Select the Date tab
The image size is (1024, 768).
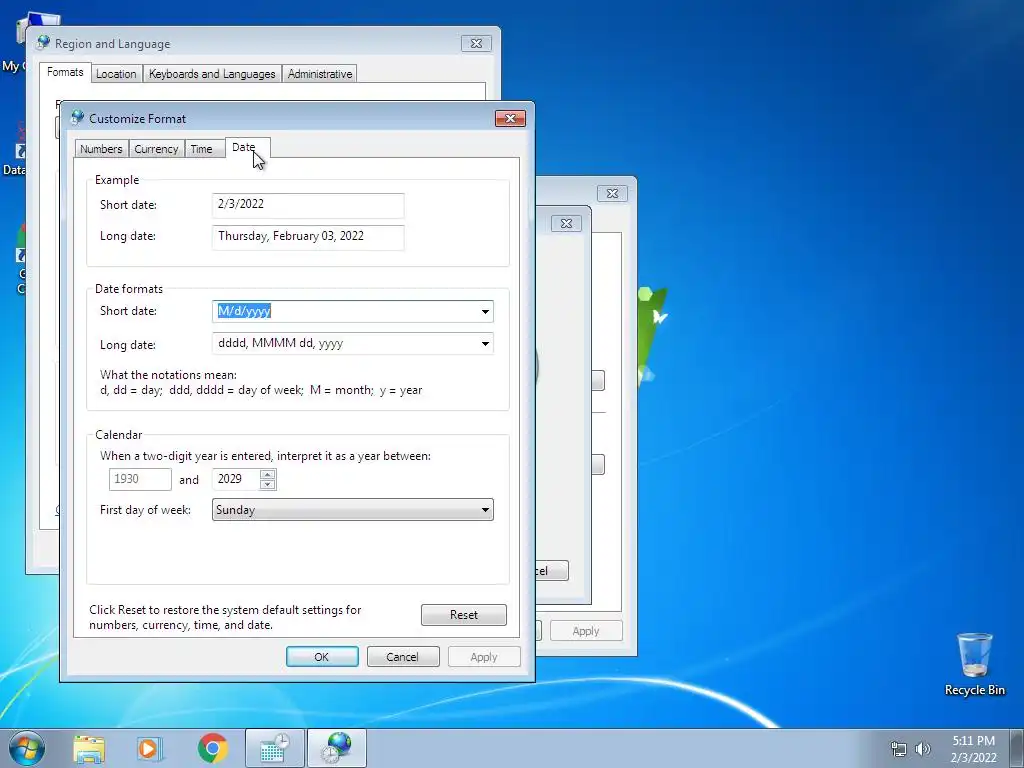pyautogui.click(x=246, y=148)
